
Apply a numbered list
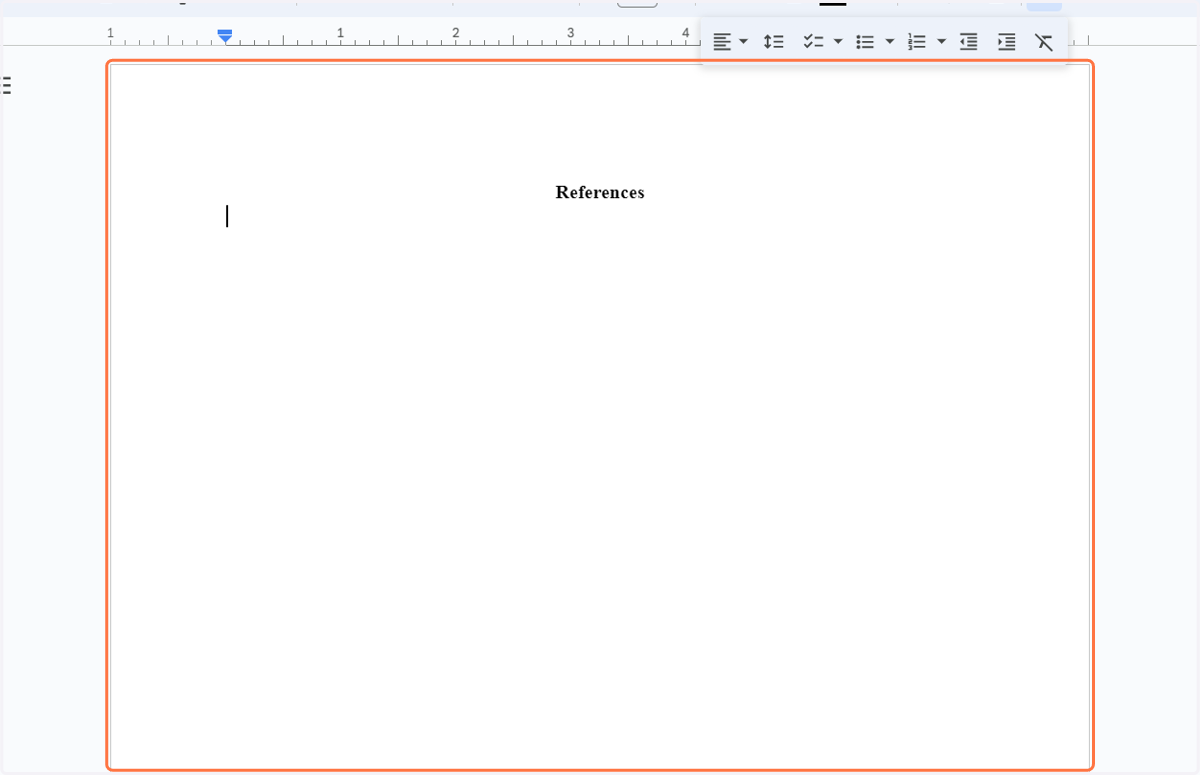click(x=917, y=42)
